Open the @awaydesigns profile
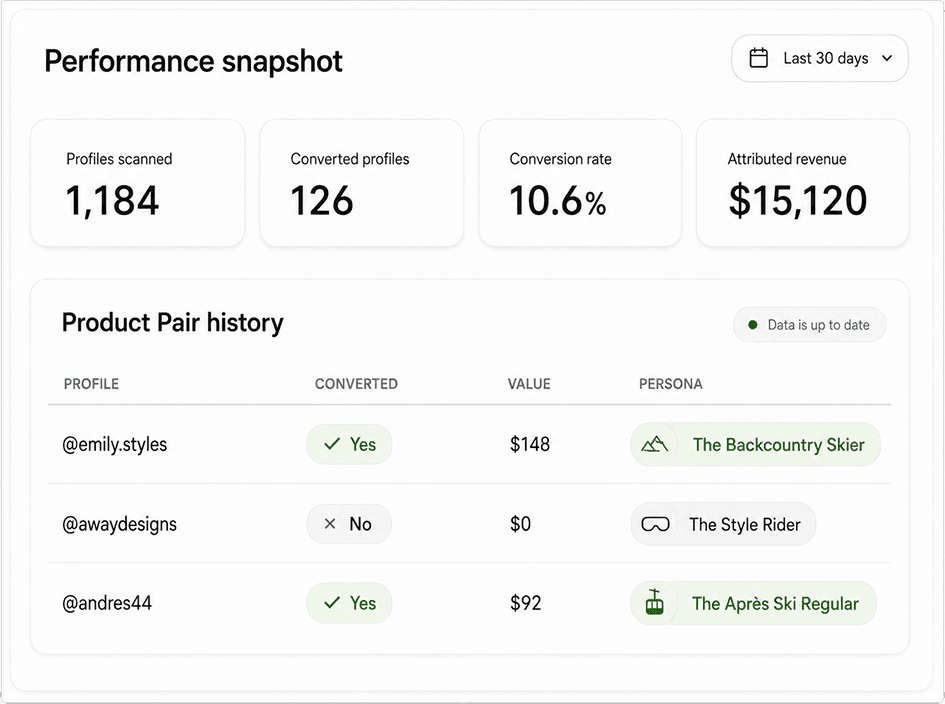 pyautogui.click(x=119, y=524)
